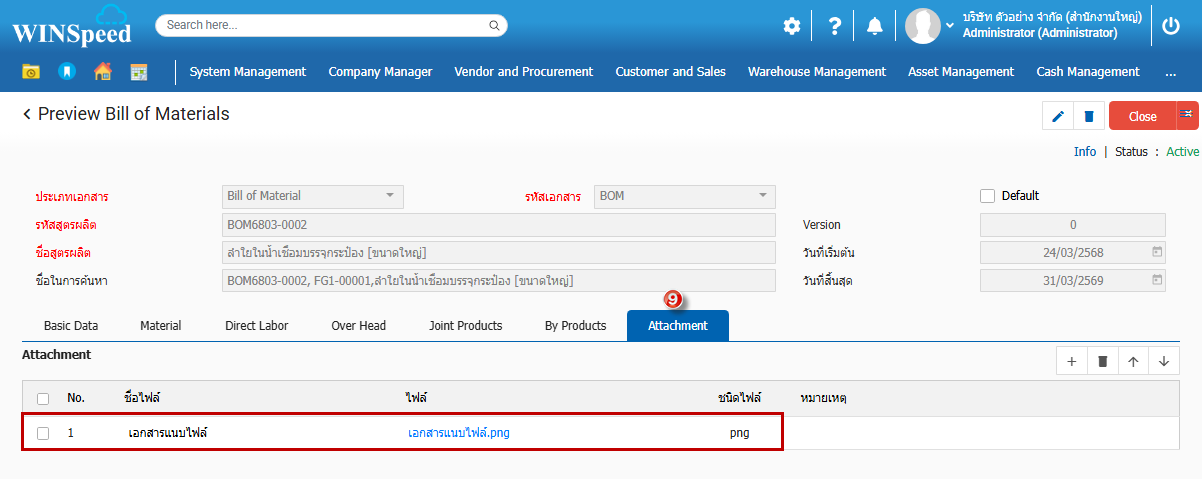Click the power logout icon

1171,27
